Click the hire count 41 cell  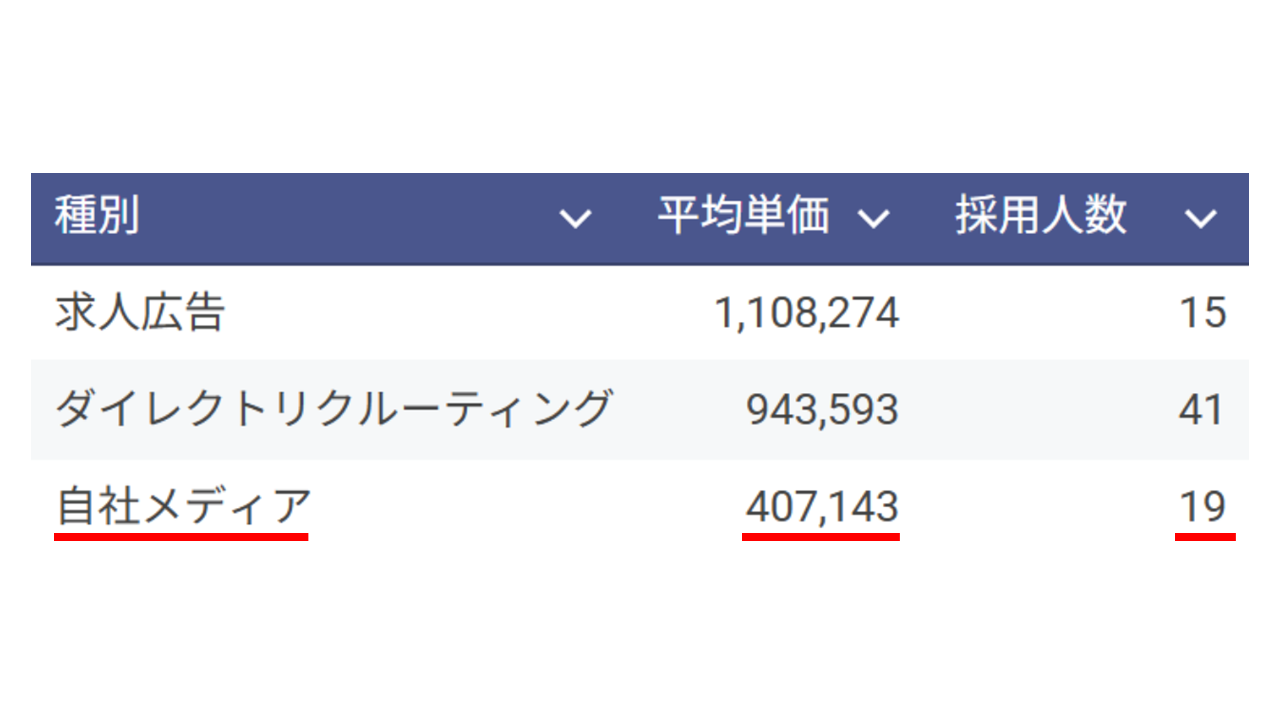pos(1202,410)
